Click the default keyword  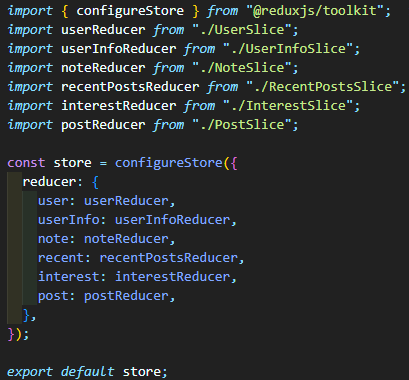point(88,372)
